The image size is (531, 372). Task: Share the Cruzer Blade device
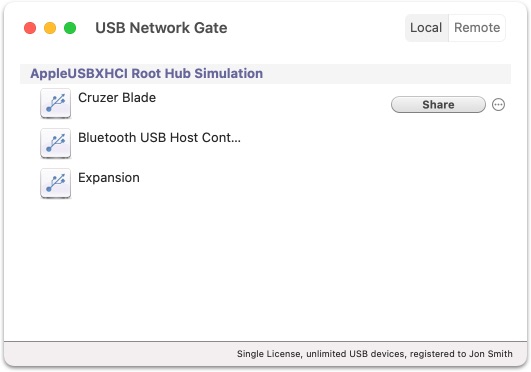tap(438, 104)
